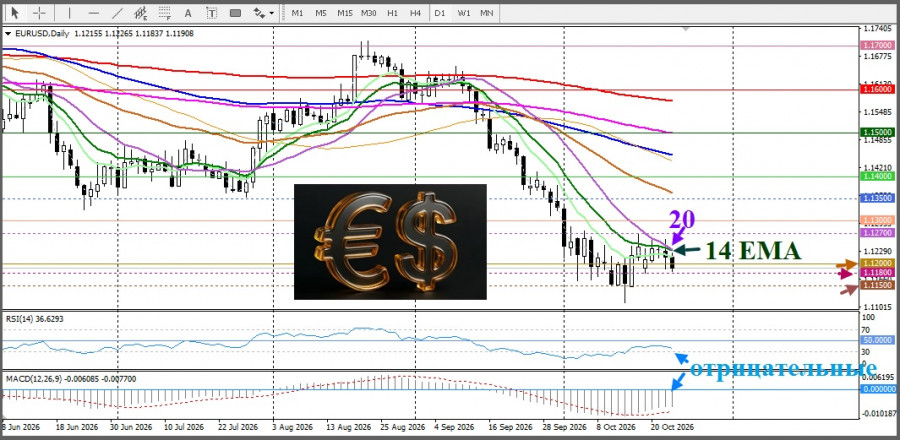Image resolution: width=900 pixels, height=440 pixels.
Task: Select the light green 1.14000 level label
Action: pyautogui.click(x=876, y=176)
